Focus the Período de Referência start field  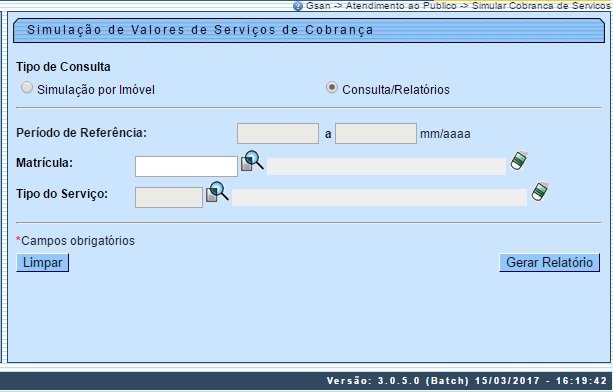coord(278,134)
